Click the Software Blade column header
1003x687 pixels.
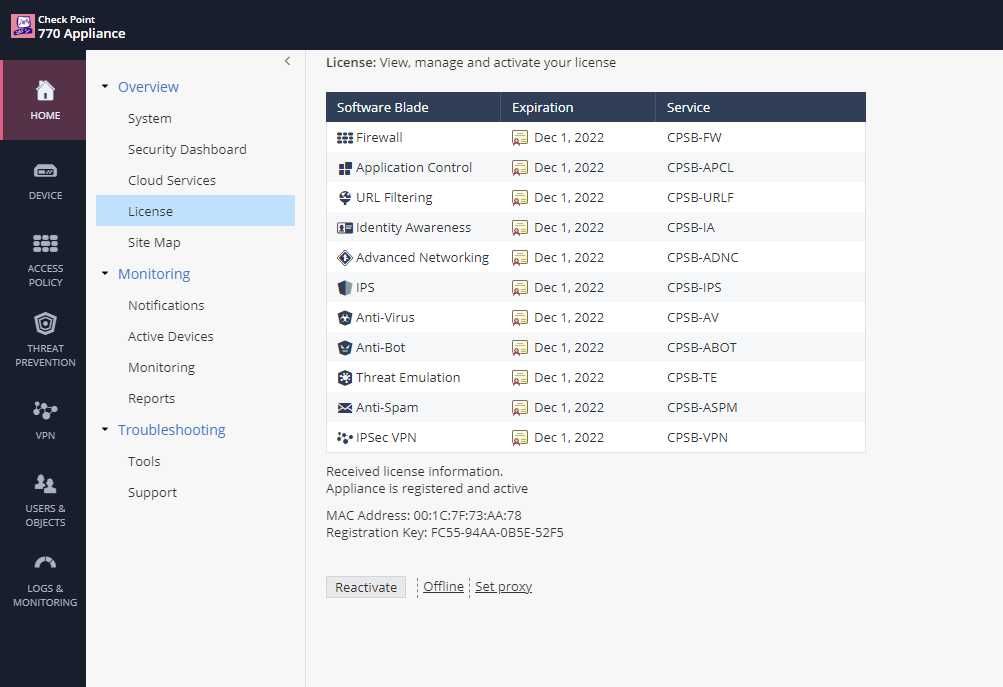[x=413, y=107]
